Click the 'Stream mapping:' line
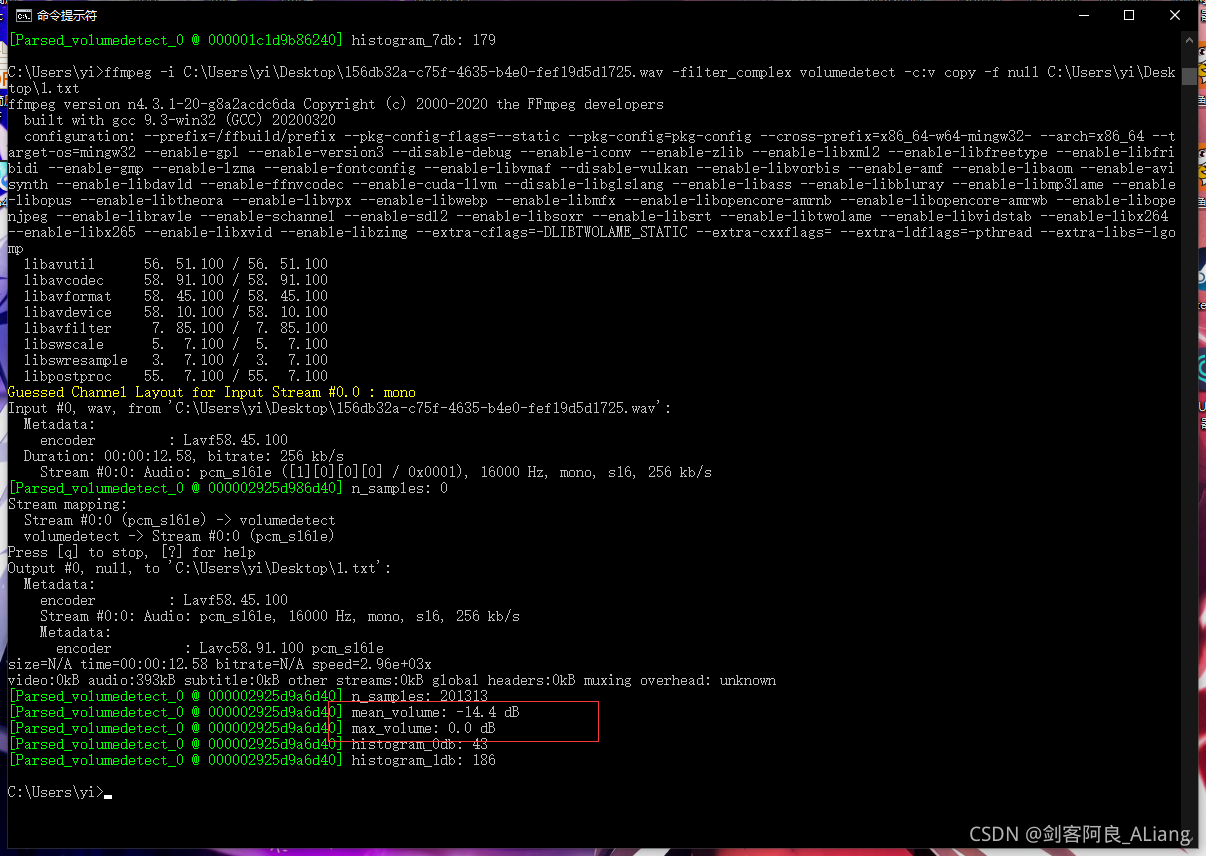The height and width of the screenshot is (856, 1206). coord(68,504)
